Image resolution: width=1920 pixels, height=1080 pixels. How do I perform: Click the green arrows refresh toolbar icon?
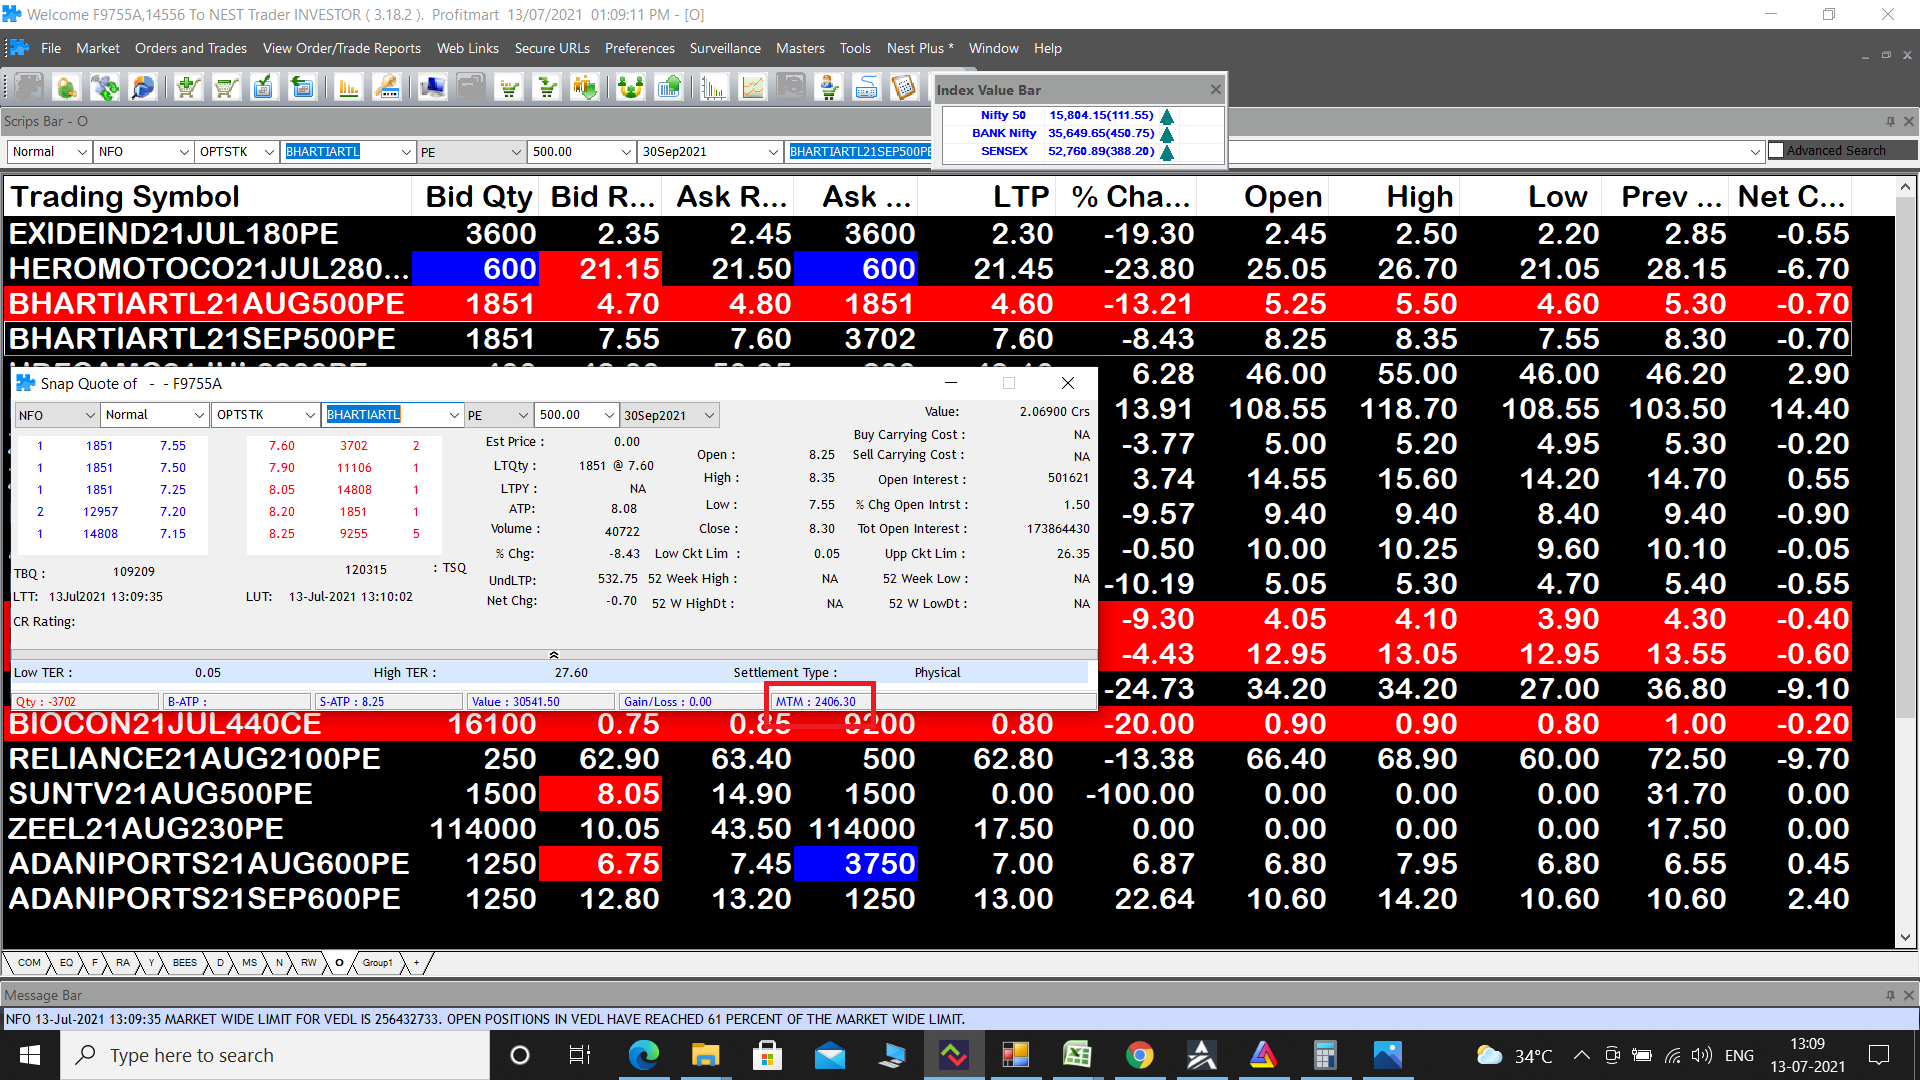(x=105, y=88)
